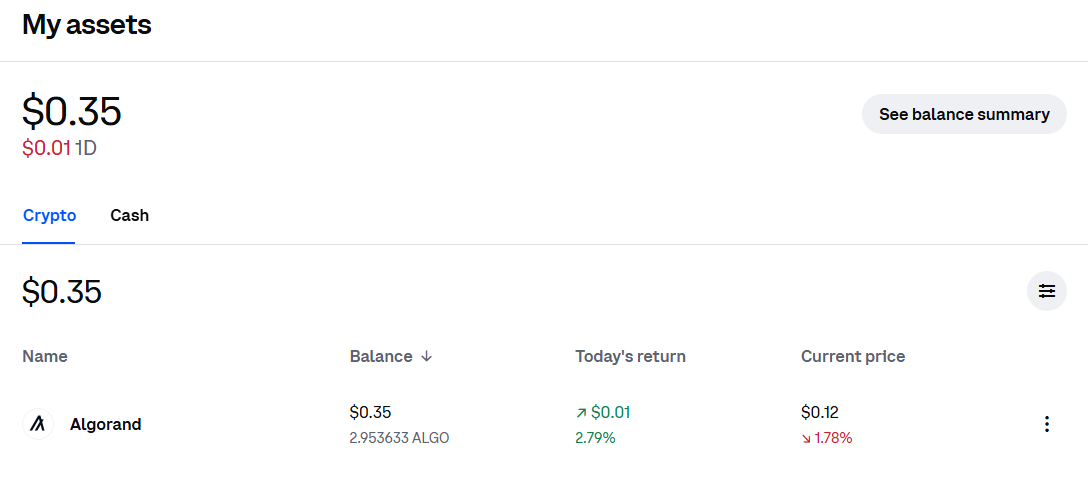Click the Balance sort arrow
1088x479 pixels.
(x=427, y=356)
